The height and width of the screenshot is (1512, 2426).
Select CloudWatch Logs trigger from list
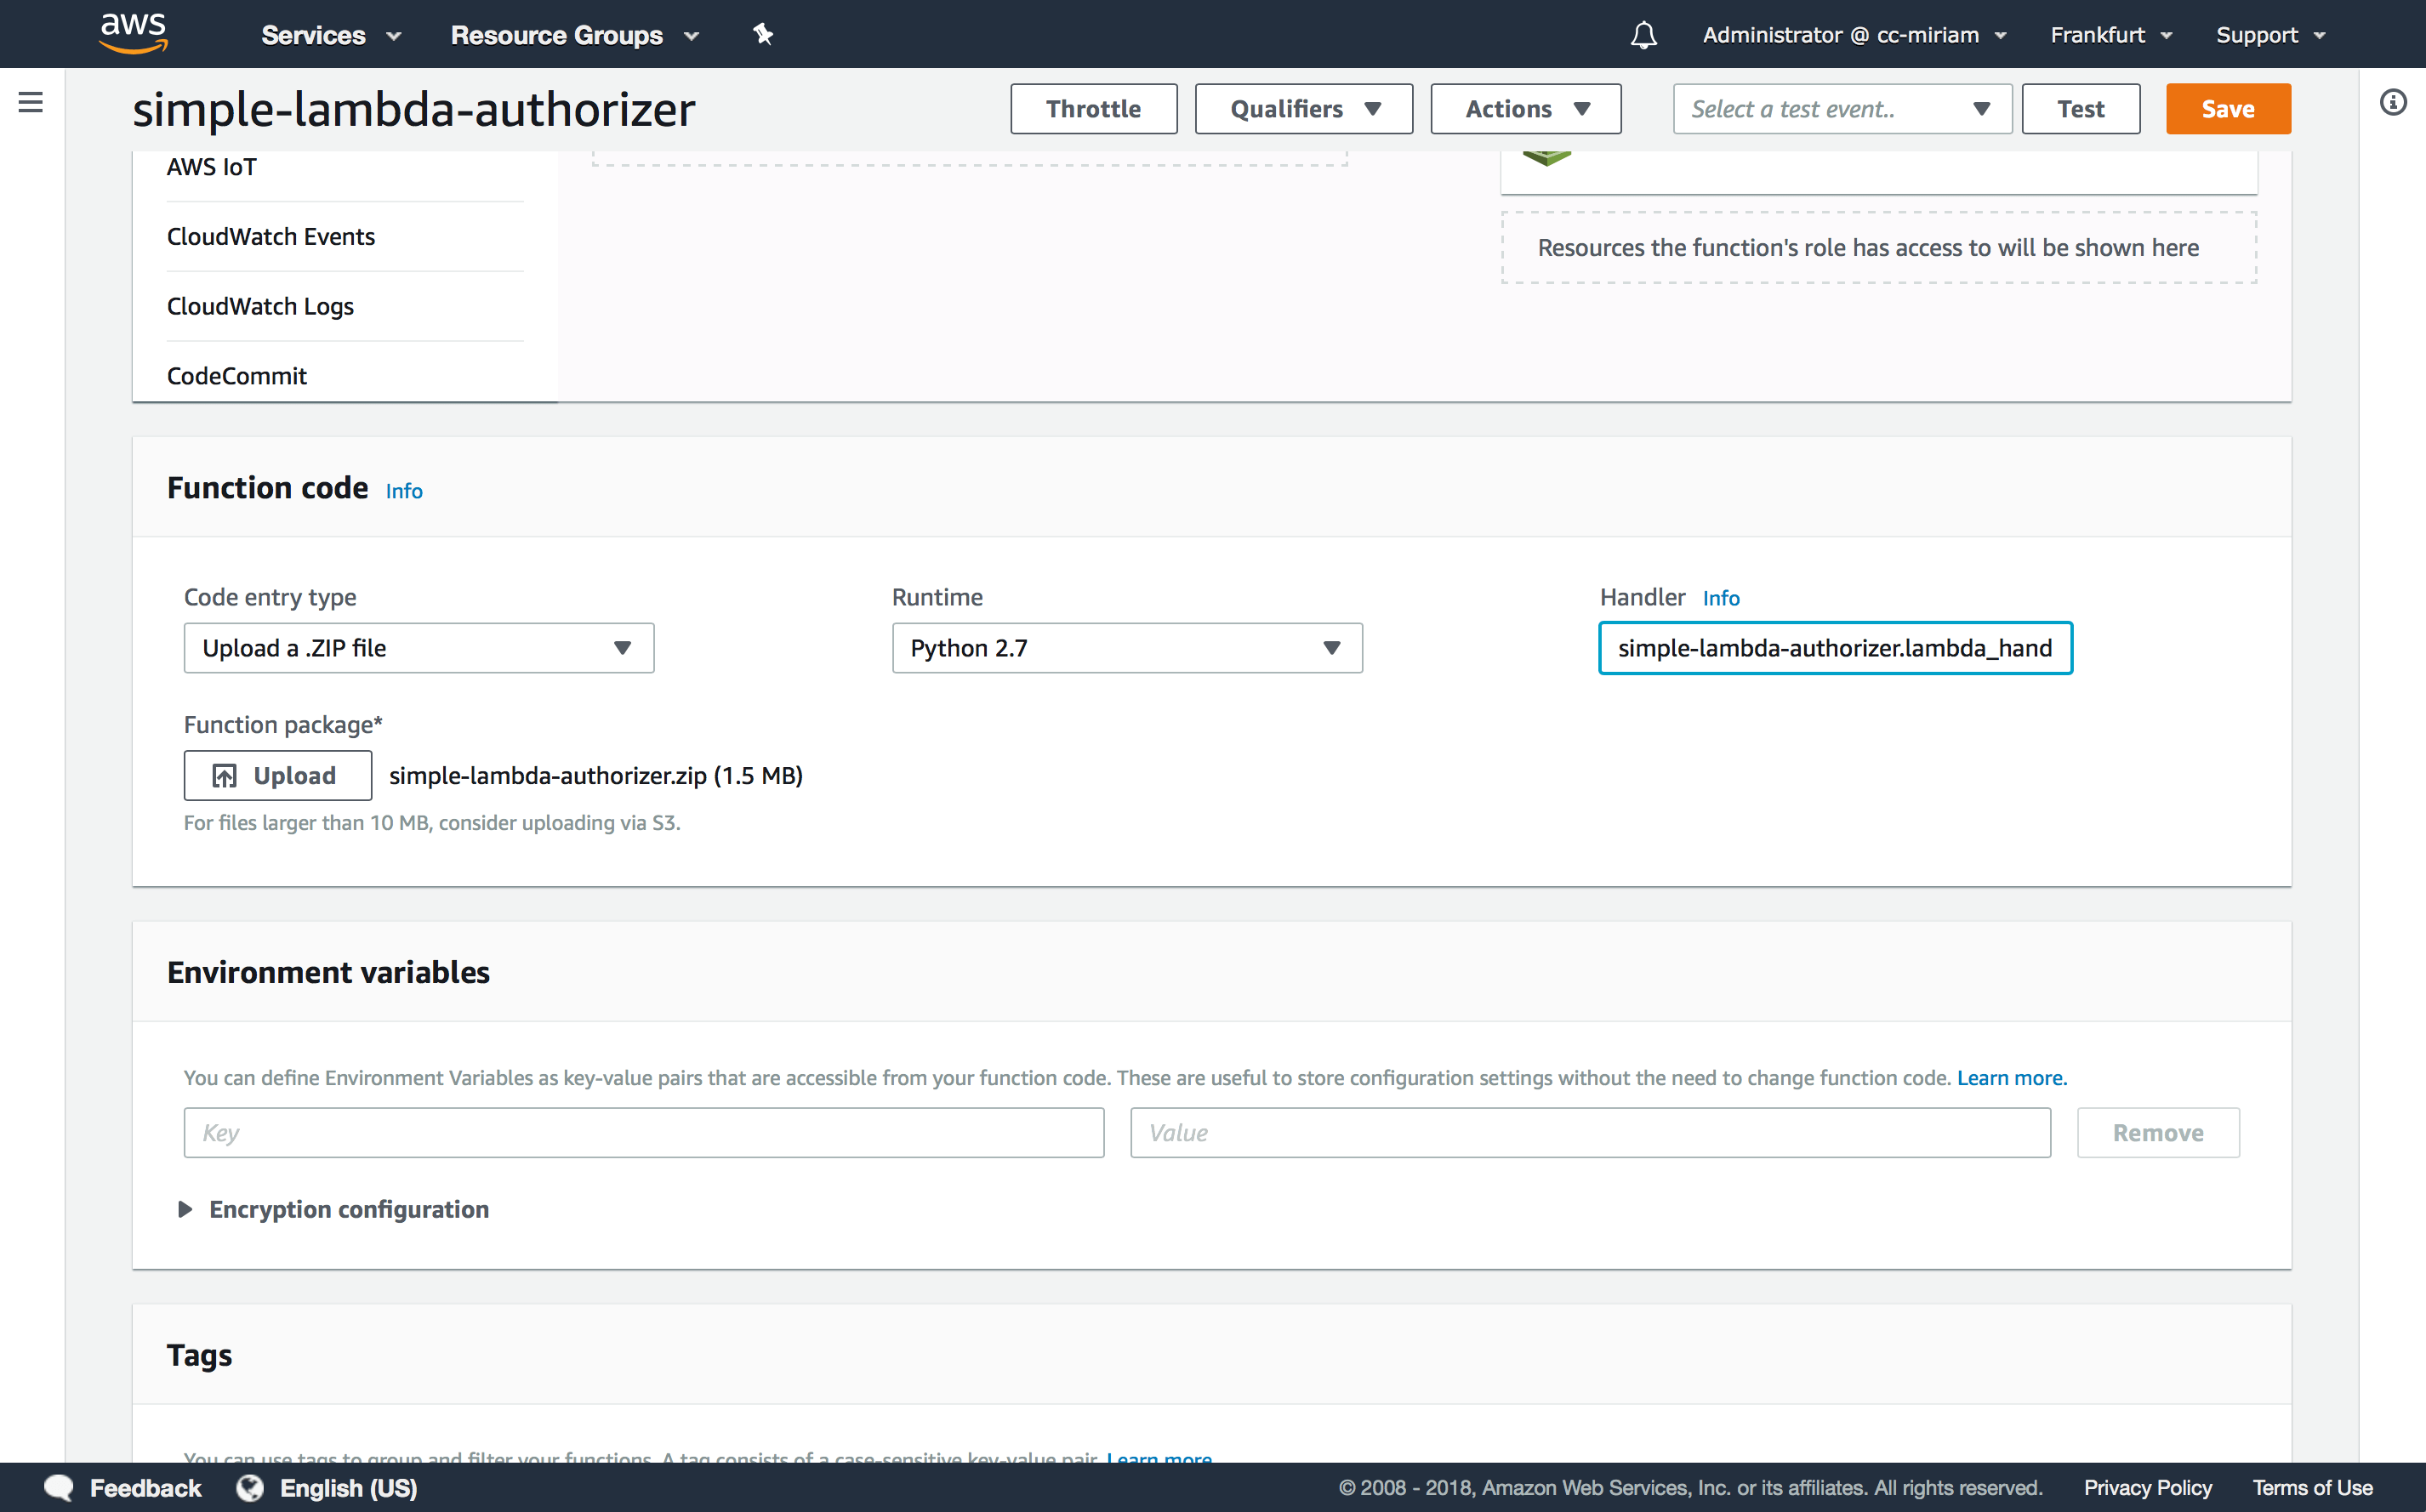(x=260, y=306)
